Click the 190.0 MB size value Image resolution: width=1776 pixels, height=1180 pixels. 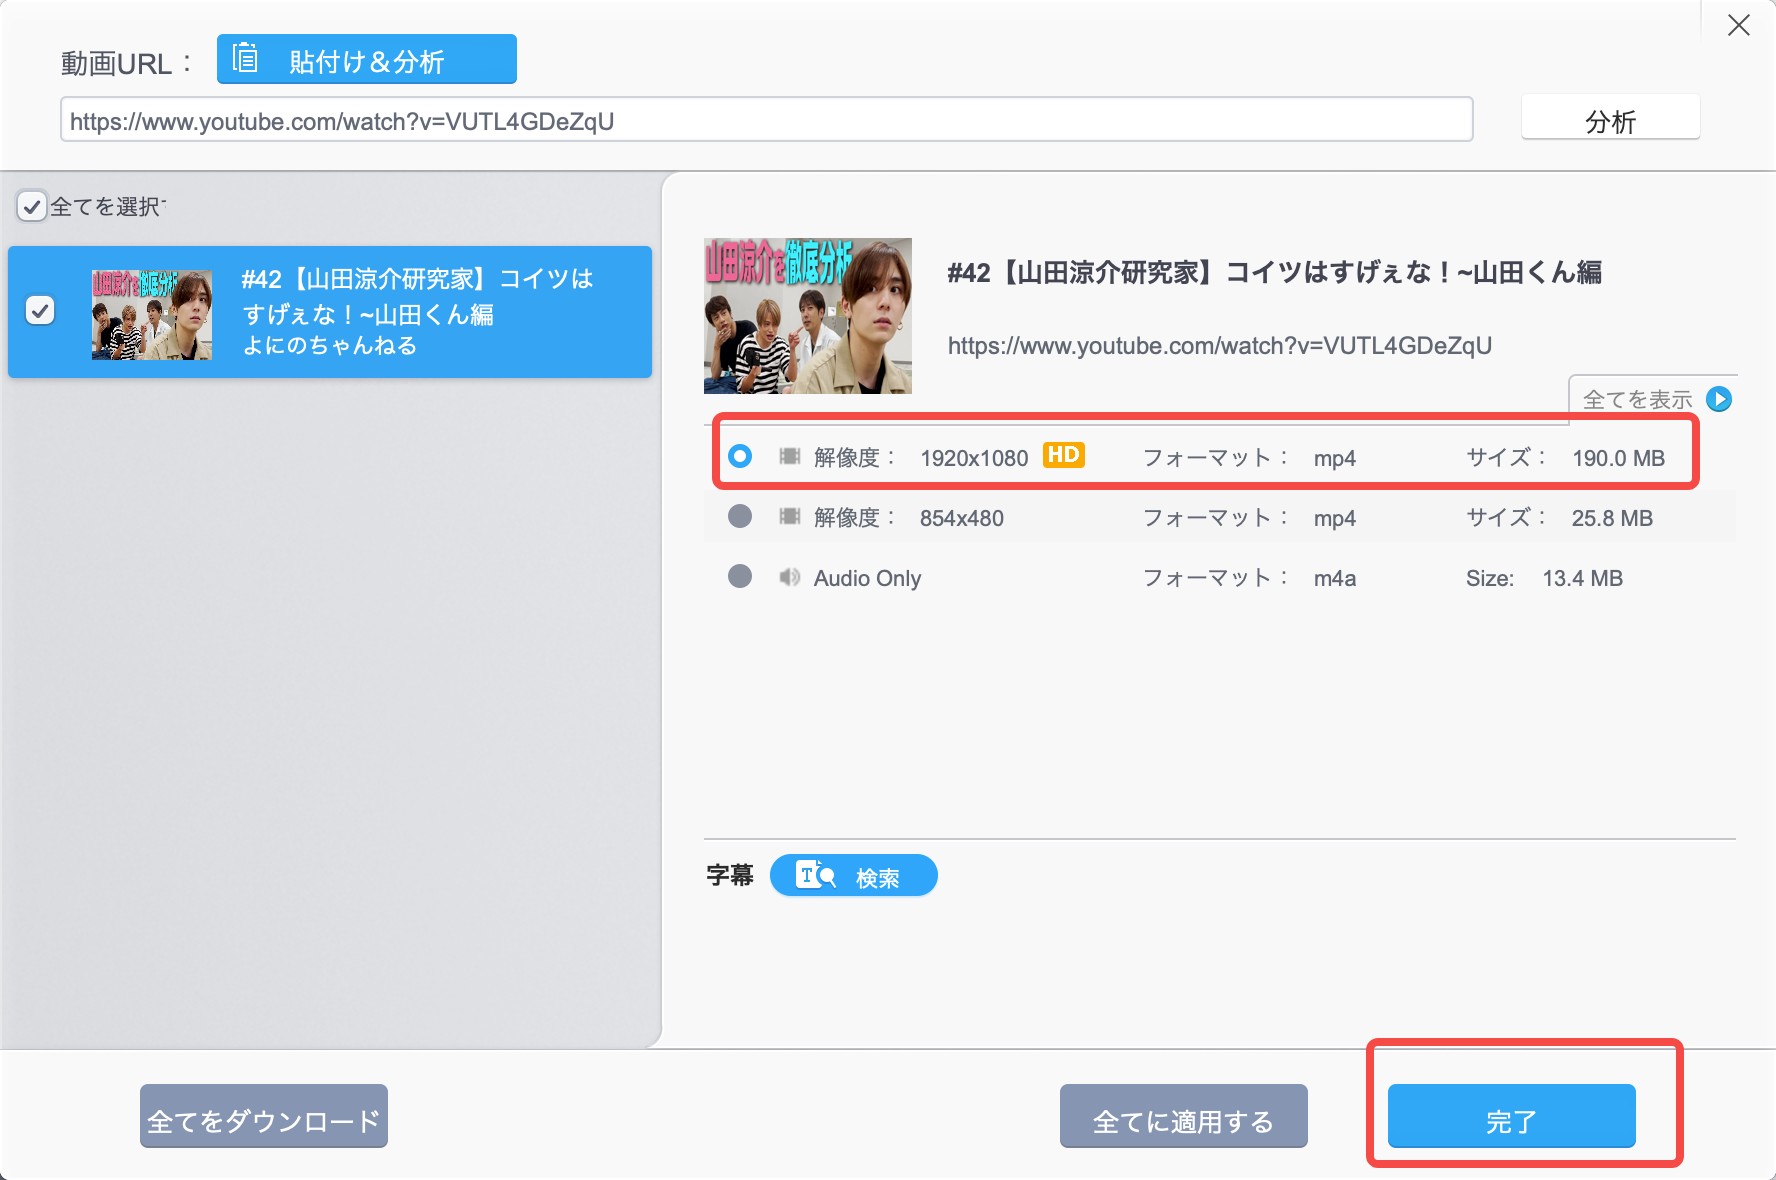click(x=1619, y=458)
